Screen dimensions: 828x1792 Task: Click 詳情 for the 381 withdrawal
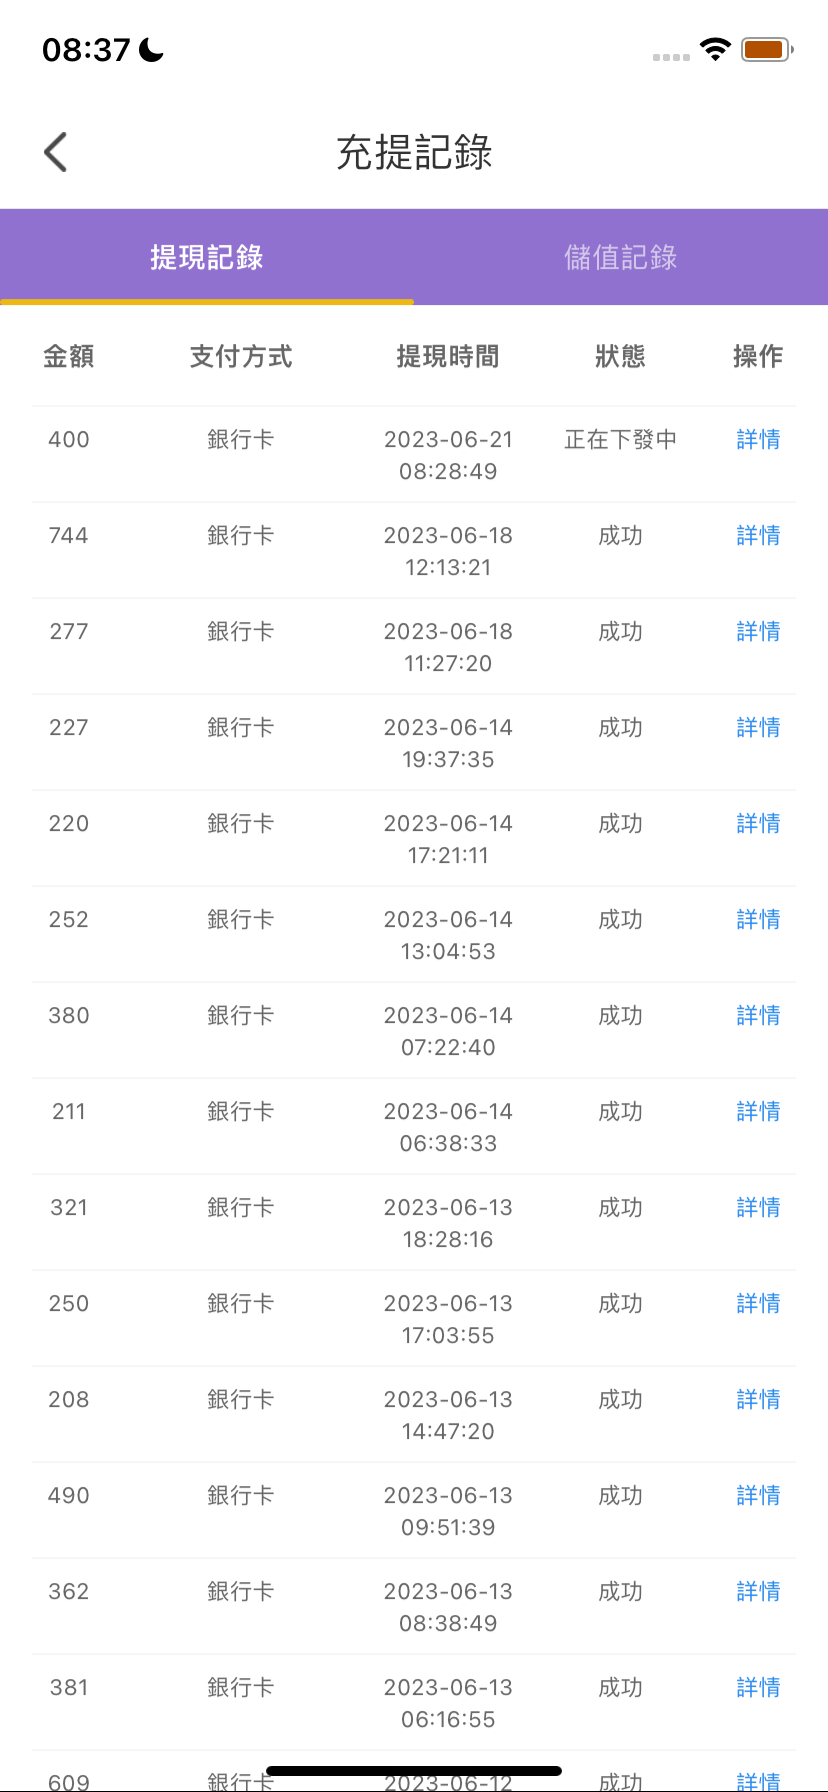(758, 1687)
